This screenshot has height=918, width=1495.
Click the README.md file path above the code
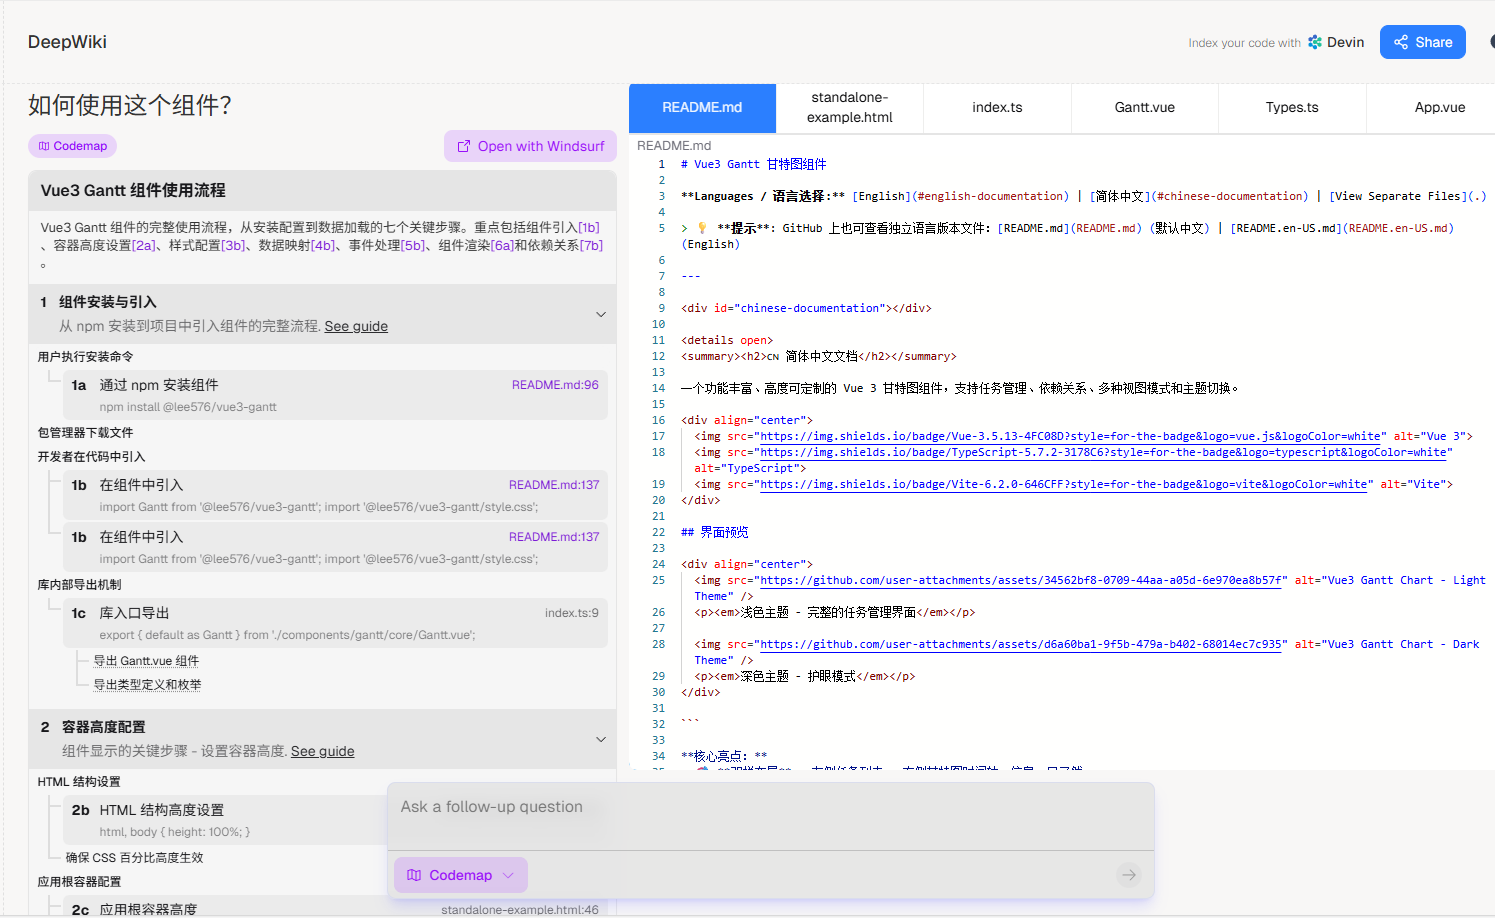click(674, 146)
